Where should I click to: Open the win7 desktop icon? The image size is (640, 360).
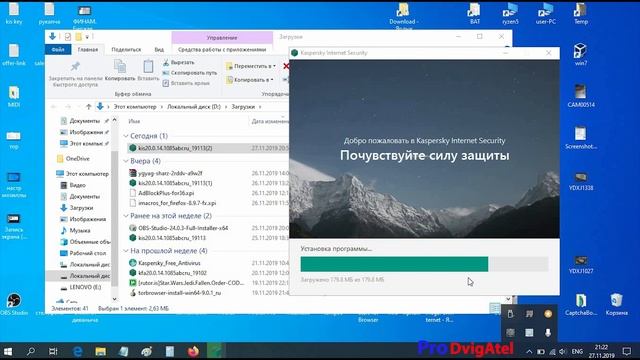pyautogui.click(x=581, y=54)
